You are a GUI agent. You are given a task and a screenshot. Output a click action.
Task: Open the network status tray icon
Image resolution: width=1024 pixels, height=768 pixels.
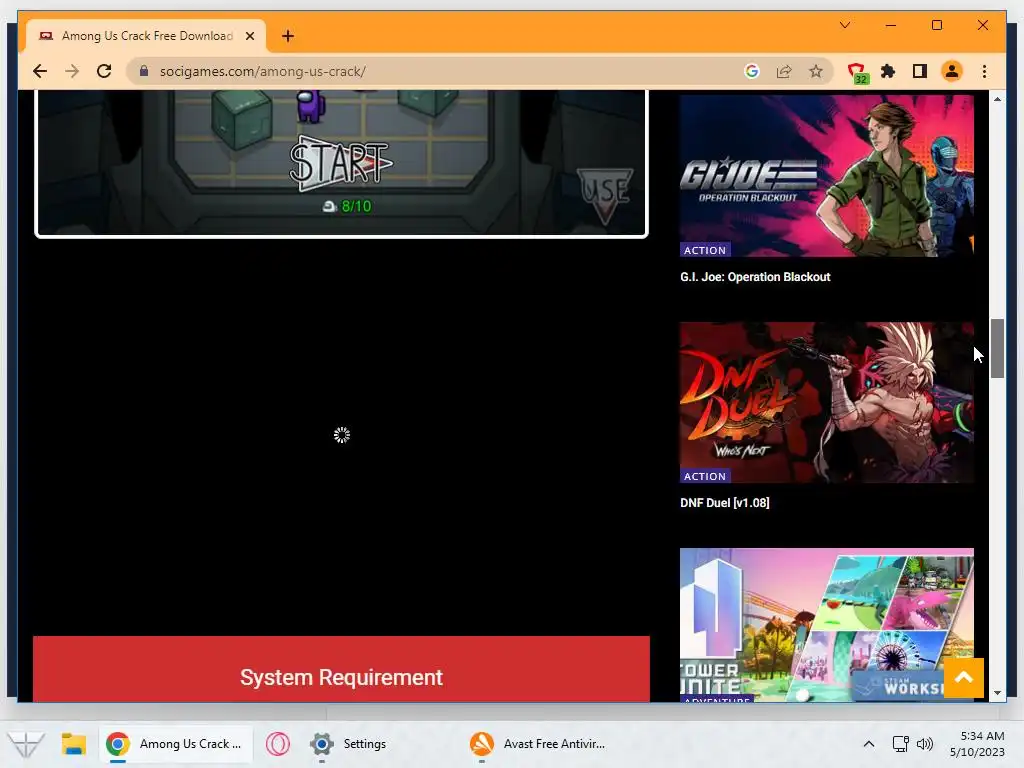pyautogui.click(x=901, y=744)
